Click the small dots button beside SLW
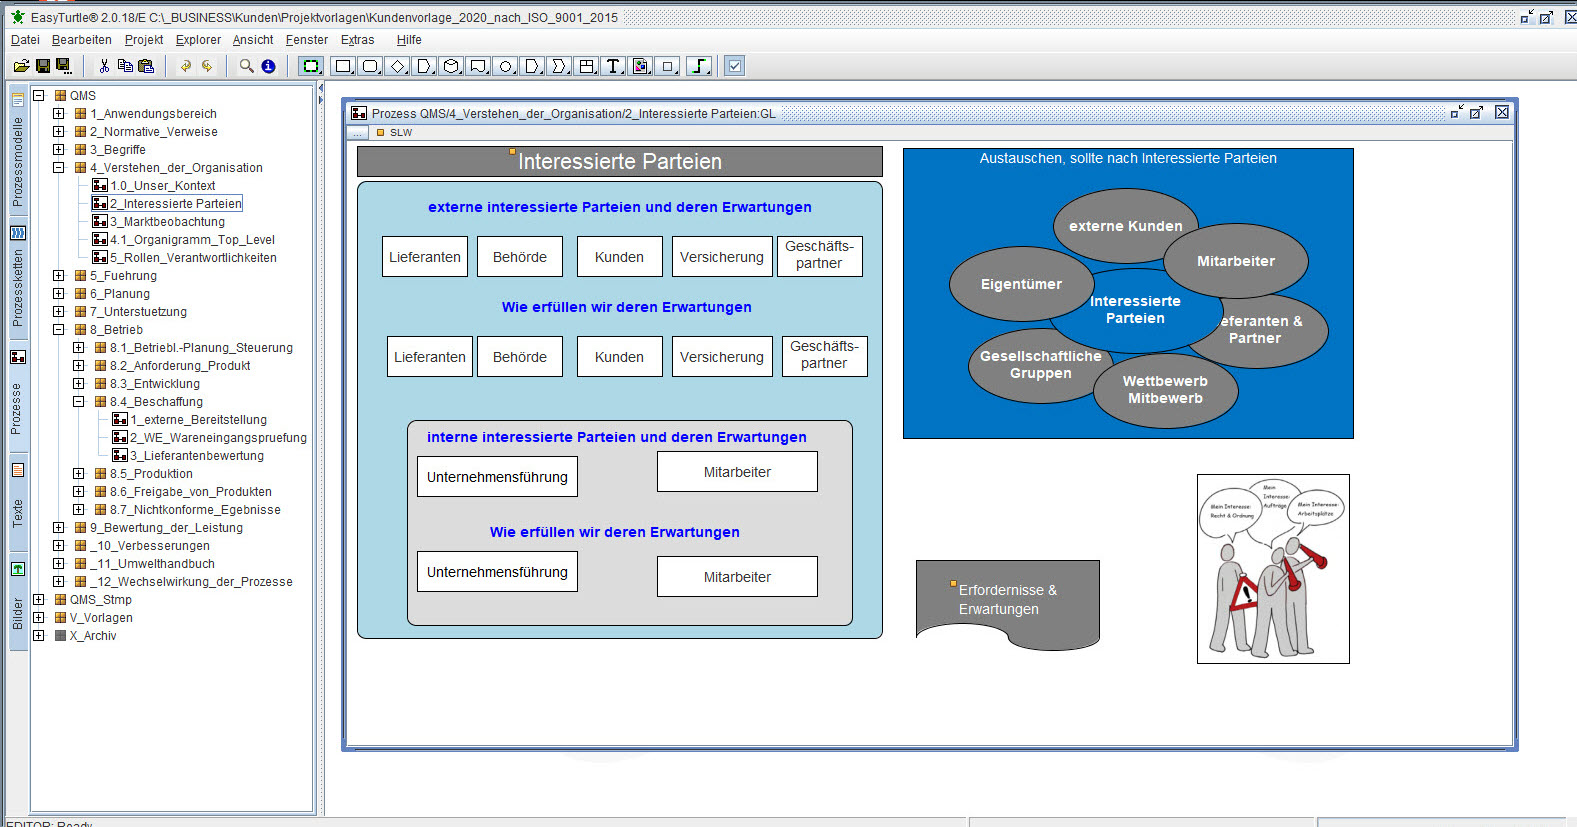This screenshot has width=1577, height=827. click(358, 132)
